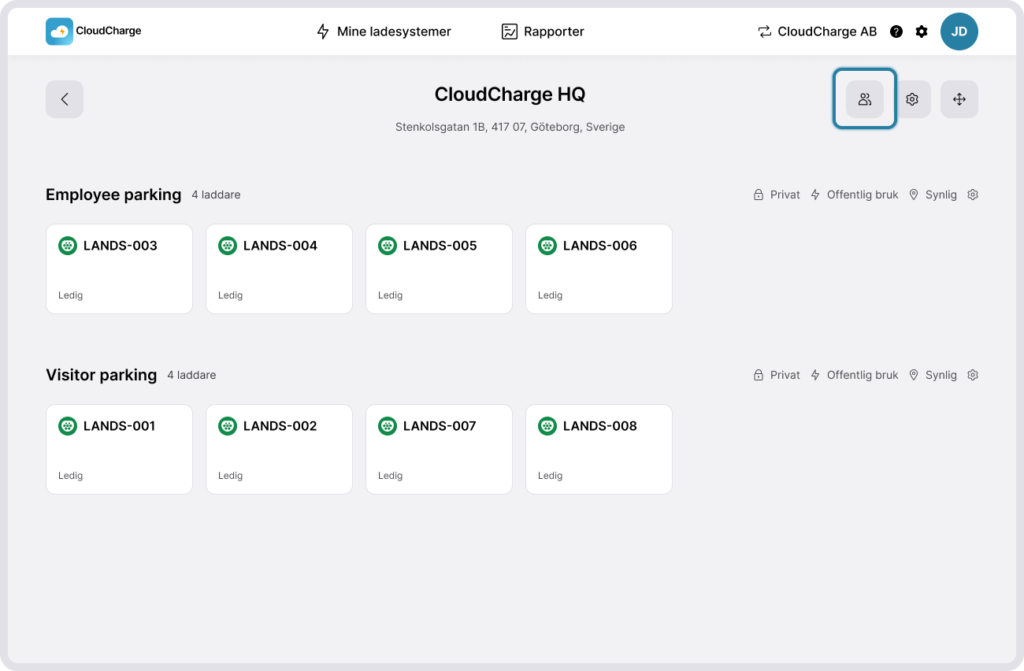This screenshot has height=671, width=1024.
Task: Open the users icon for CloudCharge HQ
Action: click(865, 99)
